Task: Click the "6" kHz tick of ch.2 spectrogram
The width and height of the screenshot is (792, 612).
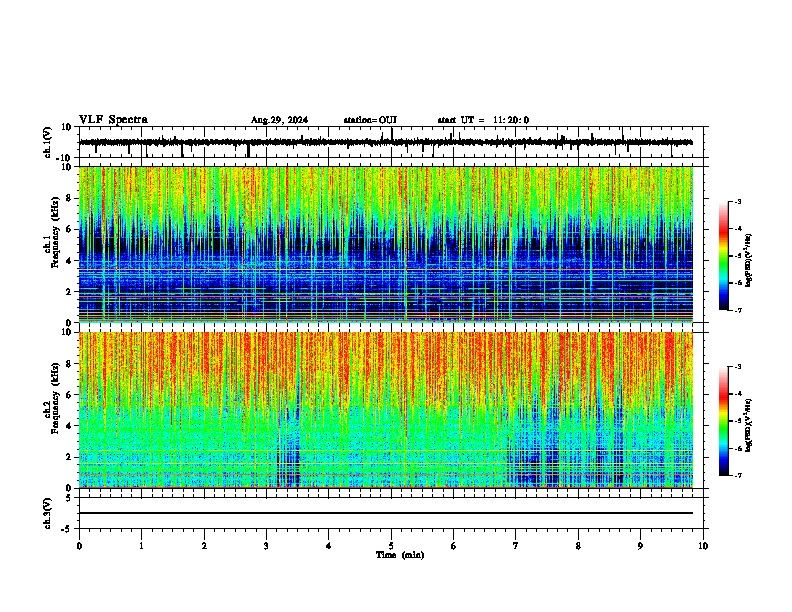Action: [69, 394]
